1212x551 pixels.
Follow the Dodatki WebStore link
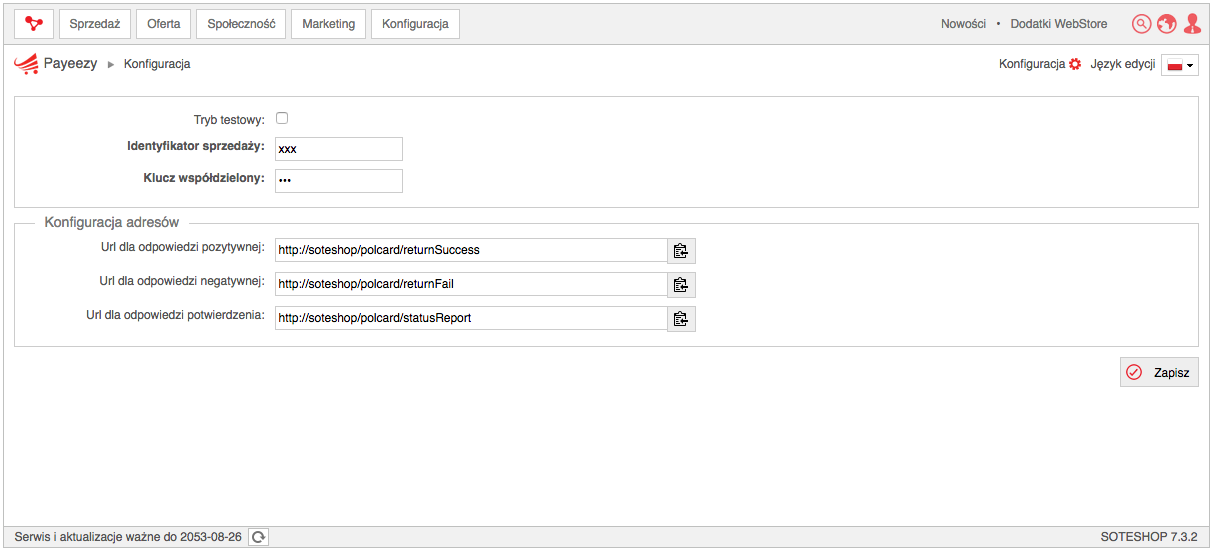[x=1059, y=24]
